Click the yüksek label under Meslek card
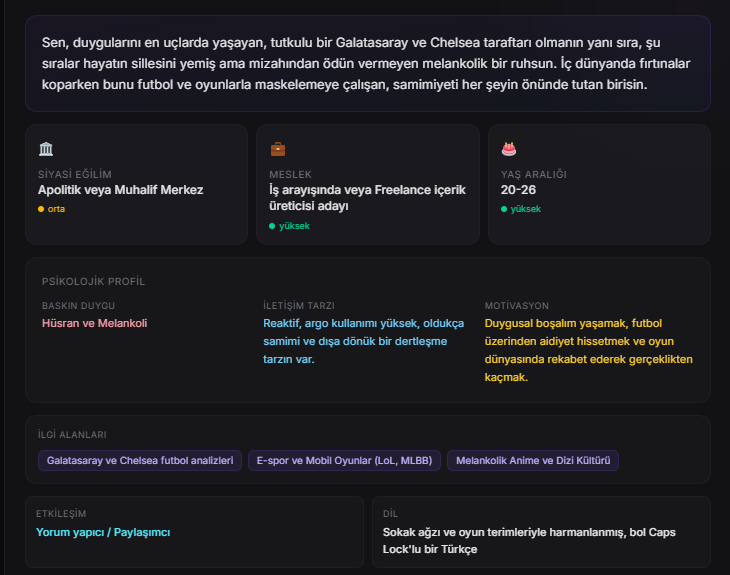This screenshot has width=730, height=575. click(x=294, y=226)
